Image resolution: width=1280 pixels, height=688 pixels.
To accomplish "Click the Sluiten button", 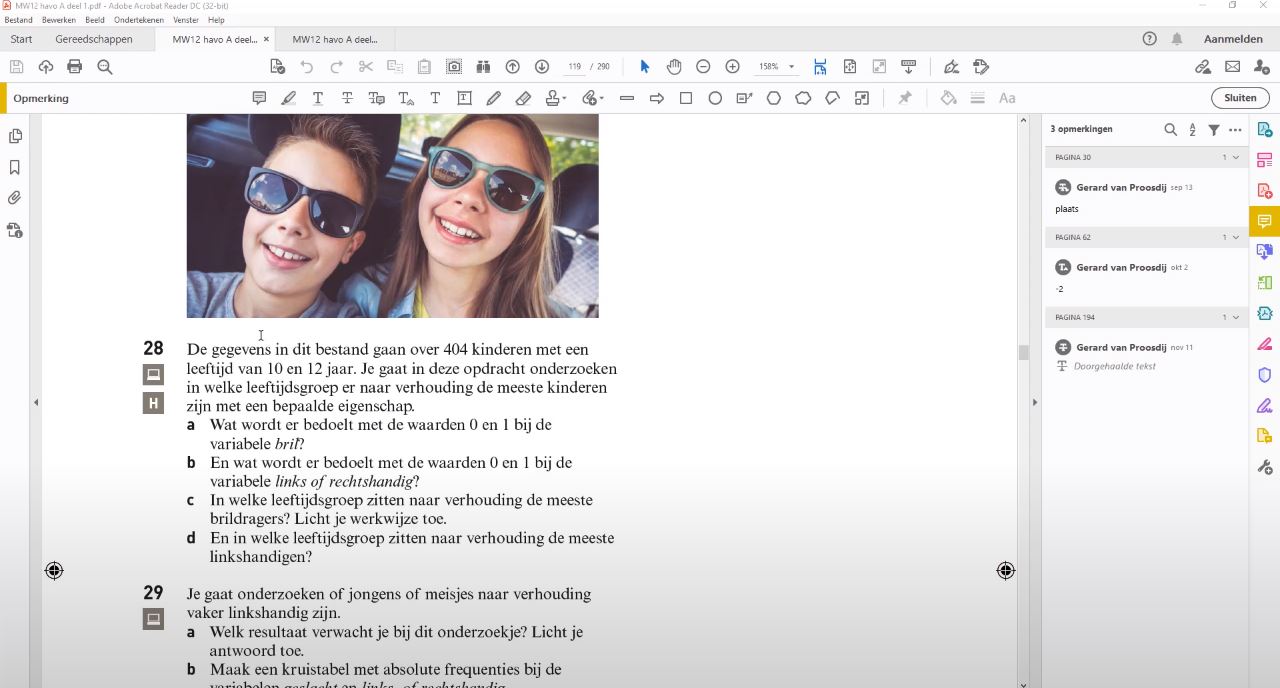I will pos(1240,98).
